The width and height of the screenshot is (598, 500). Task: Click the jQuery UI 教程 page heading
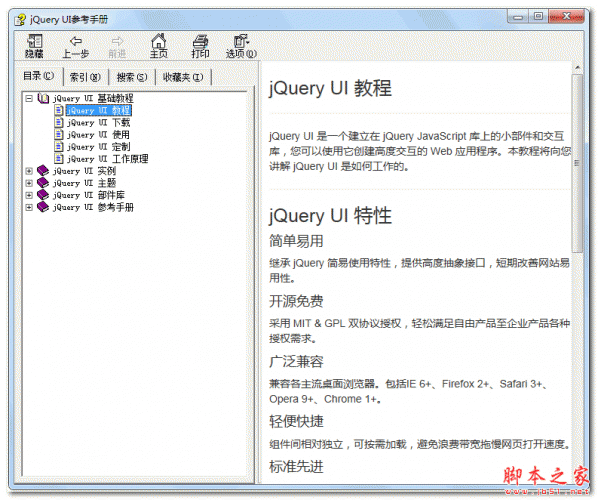click(330, 88)
